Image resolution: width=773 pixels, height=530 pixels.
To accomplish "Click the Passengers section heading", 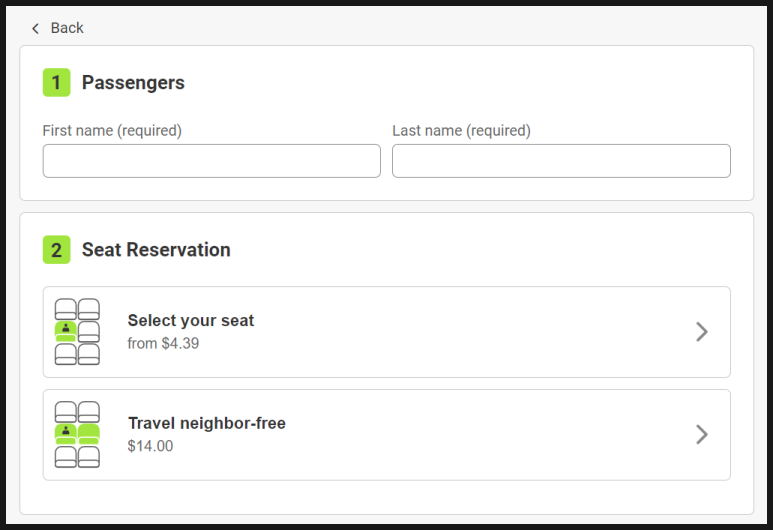I will [x=133, y=83].
